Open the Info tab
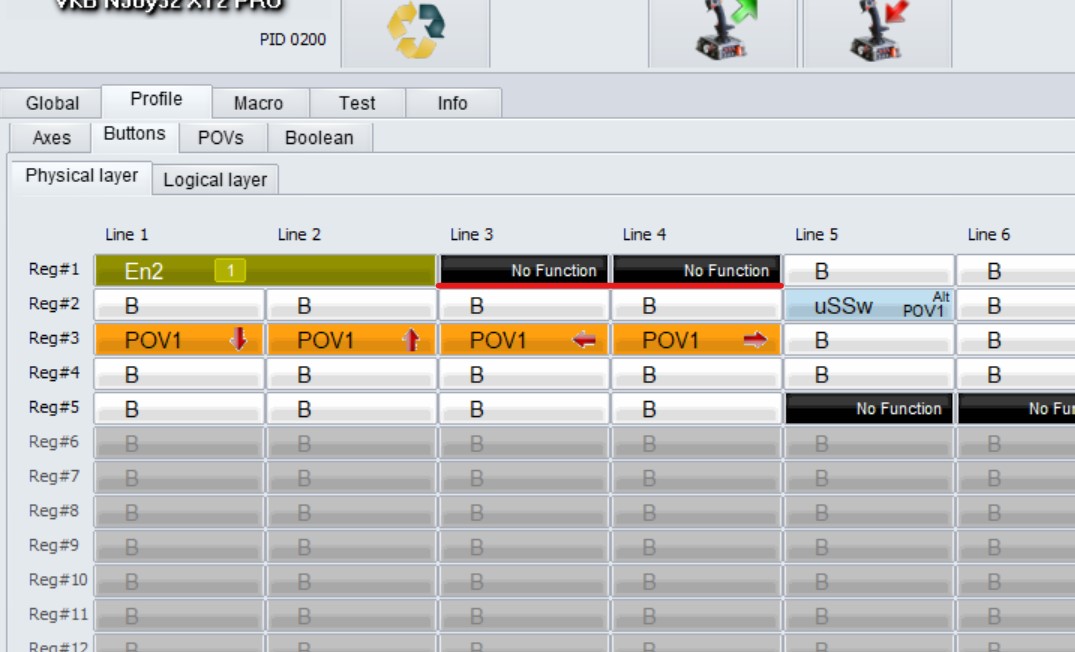 (x=452, y=103)
